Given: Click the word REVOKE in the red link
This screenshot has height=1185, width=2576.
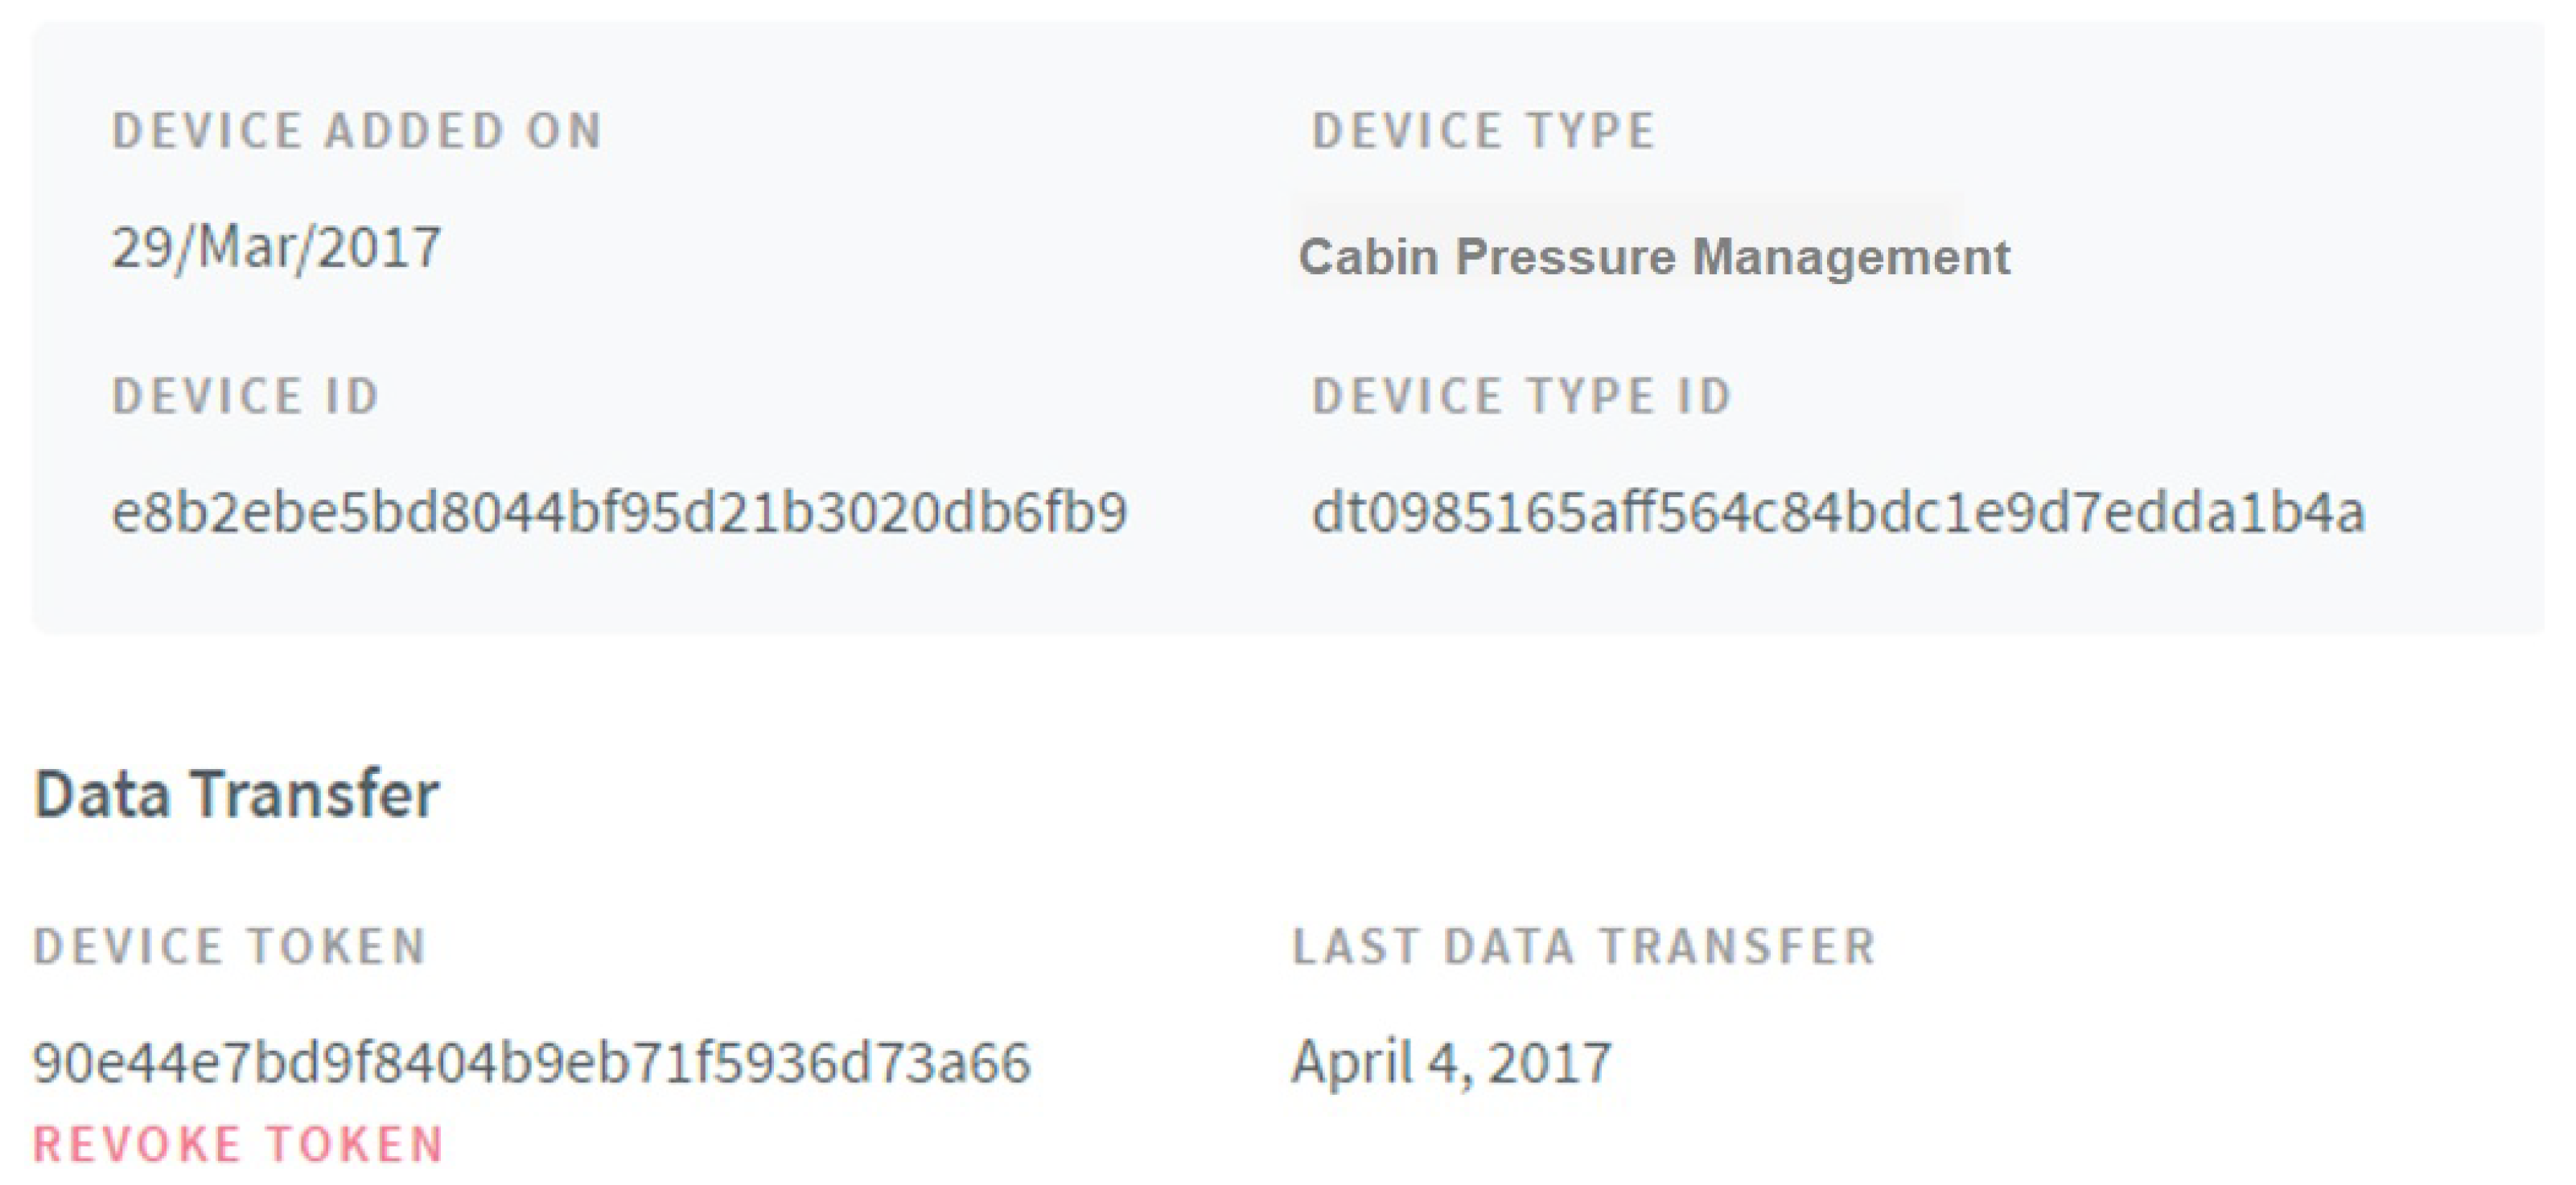Looking at the screenshot, I should point(138,1144).
